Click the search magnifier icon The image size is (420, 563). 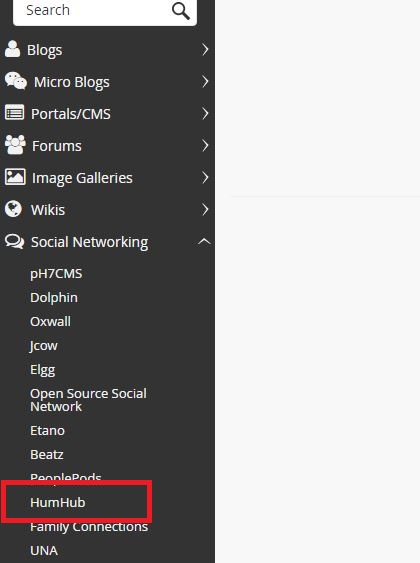click(x=181, y=11)
